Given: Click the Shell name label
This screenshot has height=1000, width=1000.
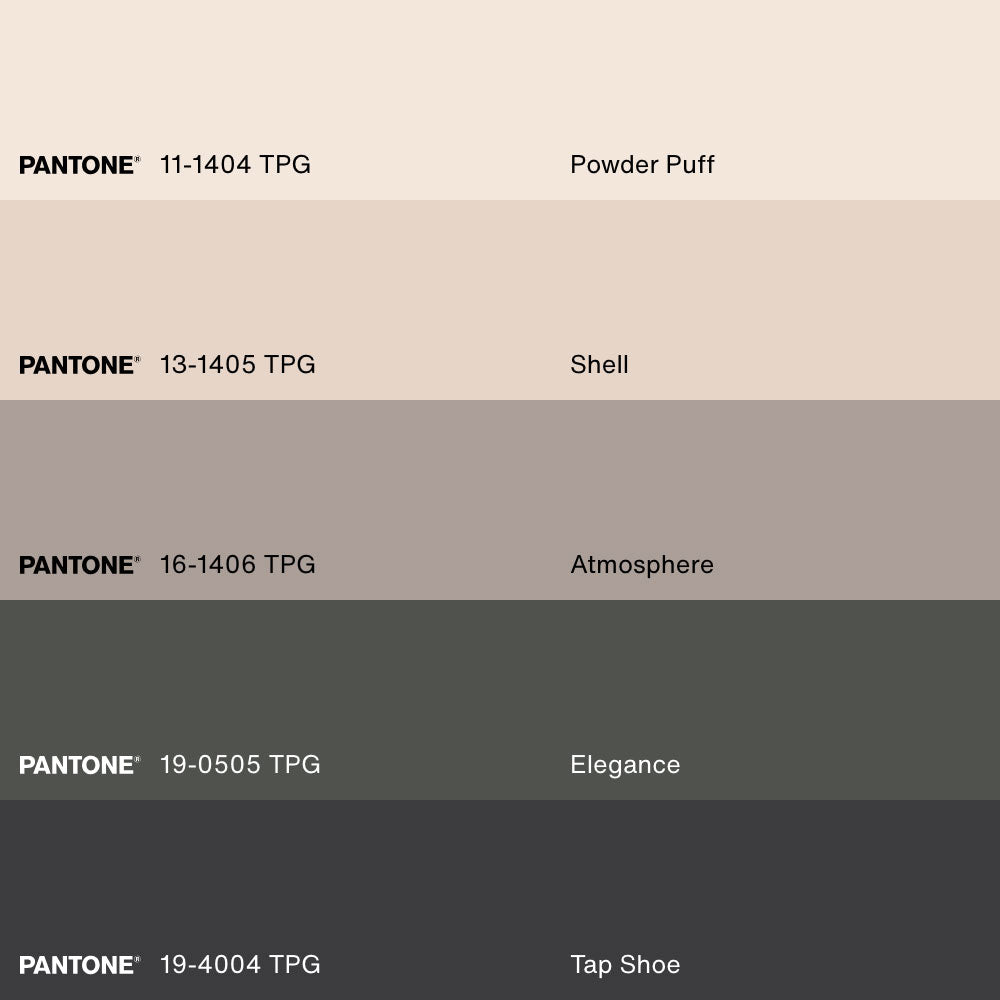Looking at the screenshot, I should tap(599, 365).
